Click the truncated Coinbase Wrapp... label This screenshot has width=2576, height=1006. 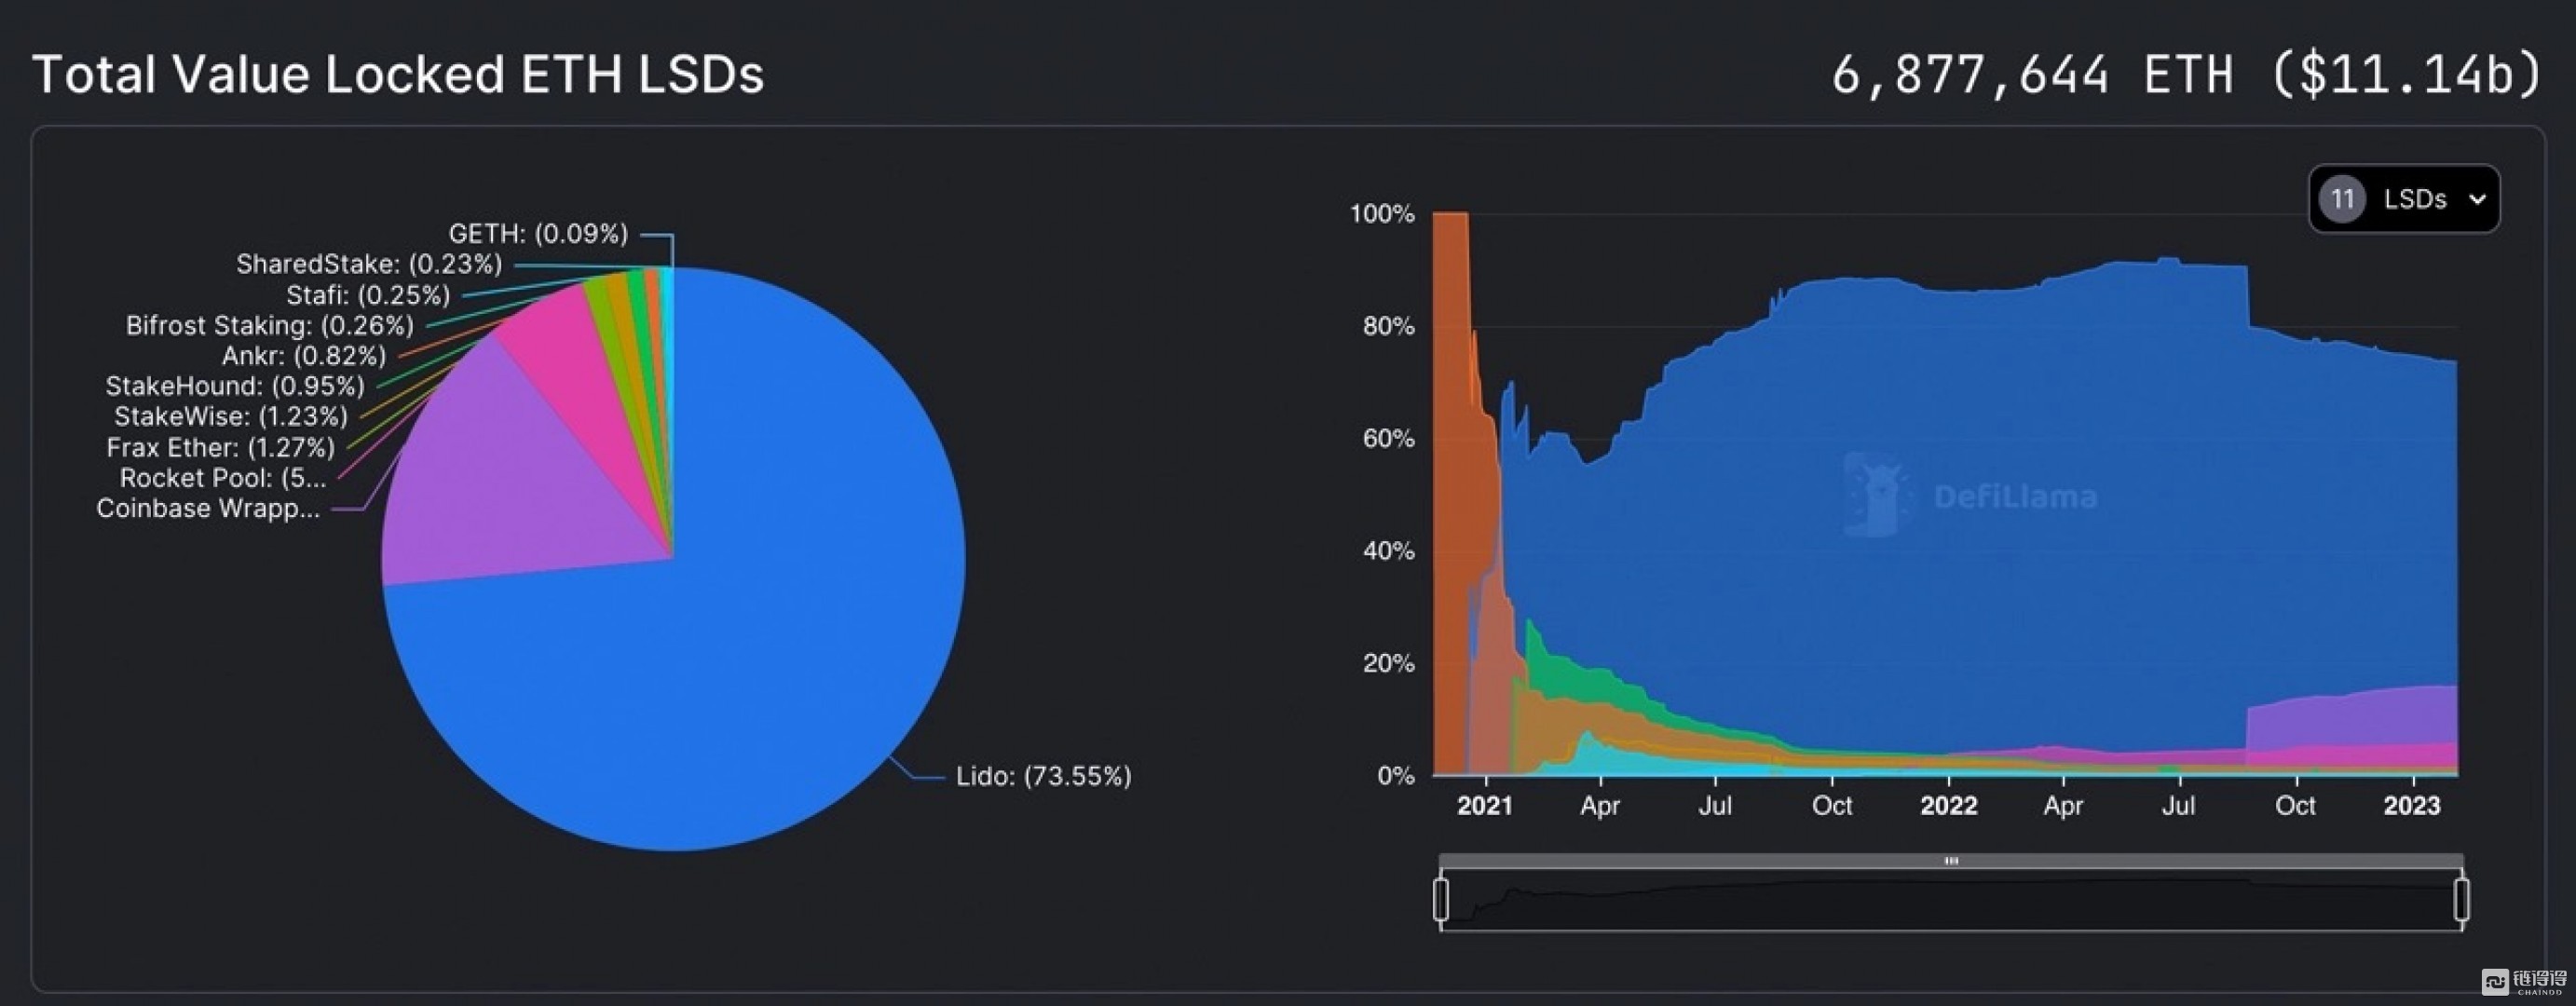[208, 508]
